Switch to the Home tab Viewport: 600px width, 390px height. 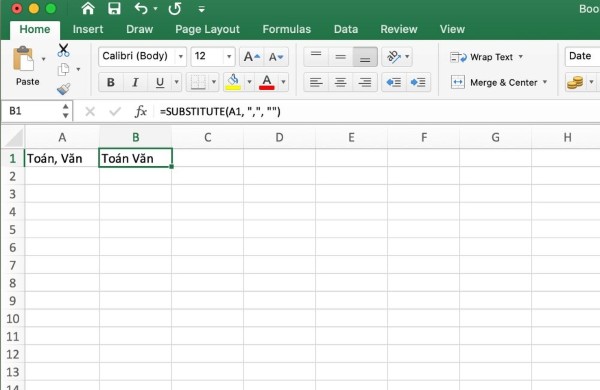tap(35, 29)
